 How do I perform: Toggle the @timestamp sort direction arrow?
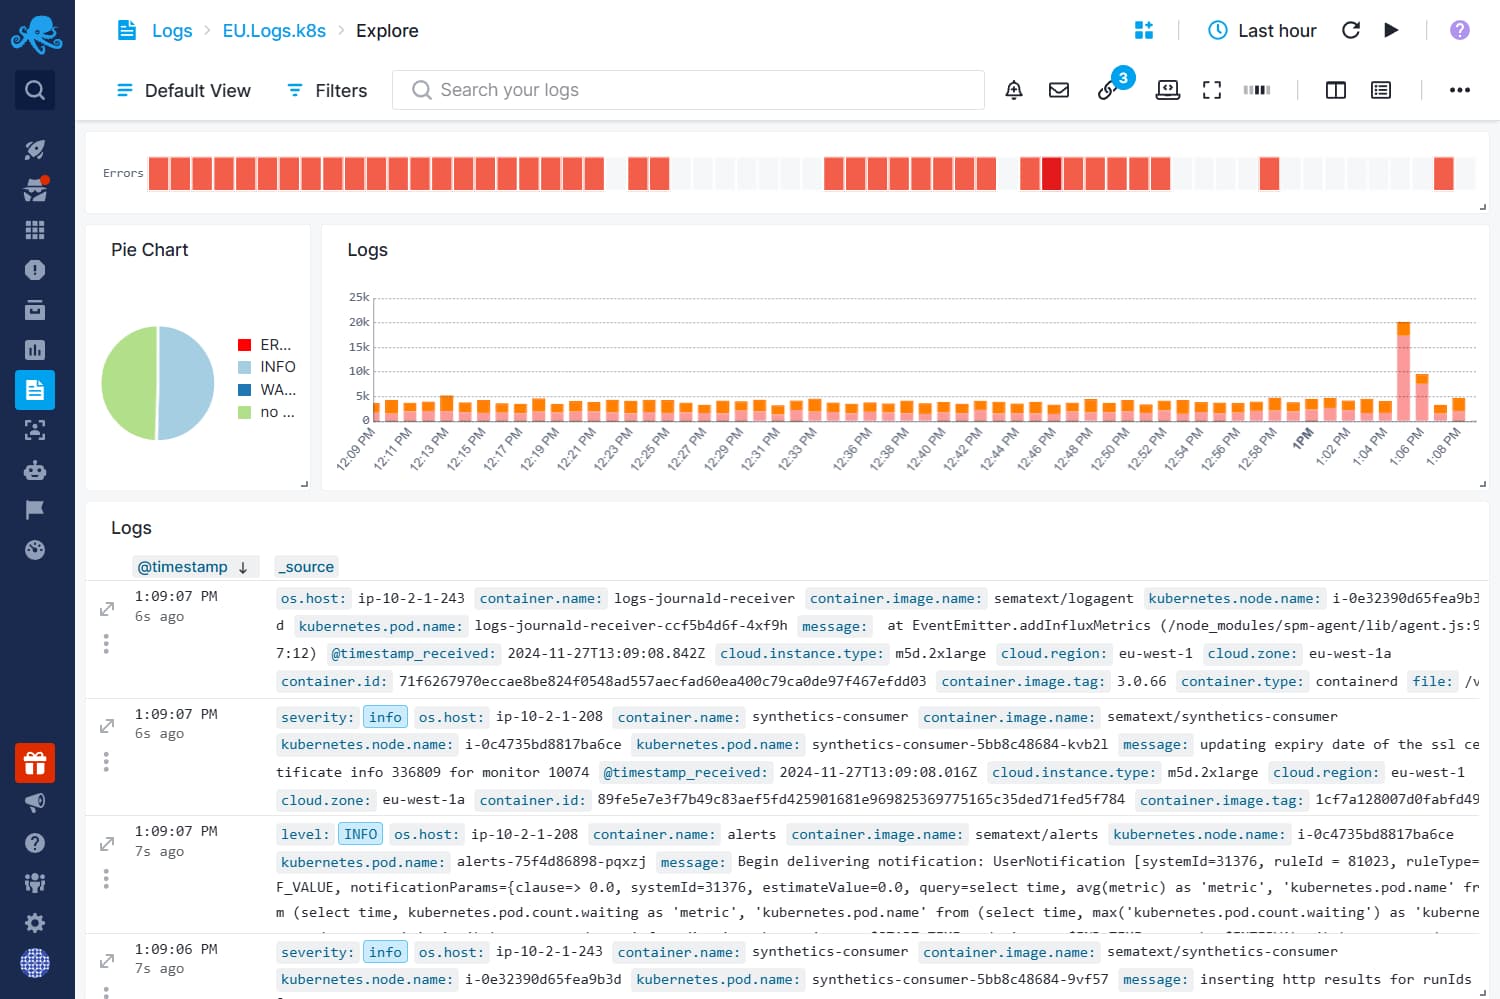[245, 567]
